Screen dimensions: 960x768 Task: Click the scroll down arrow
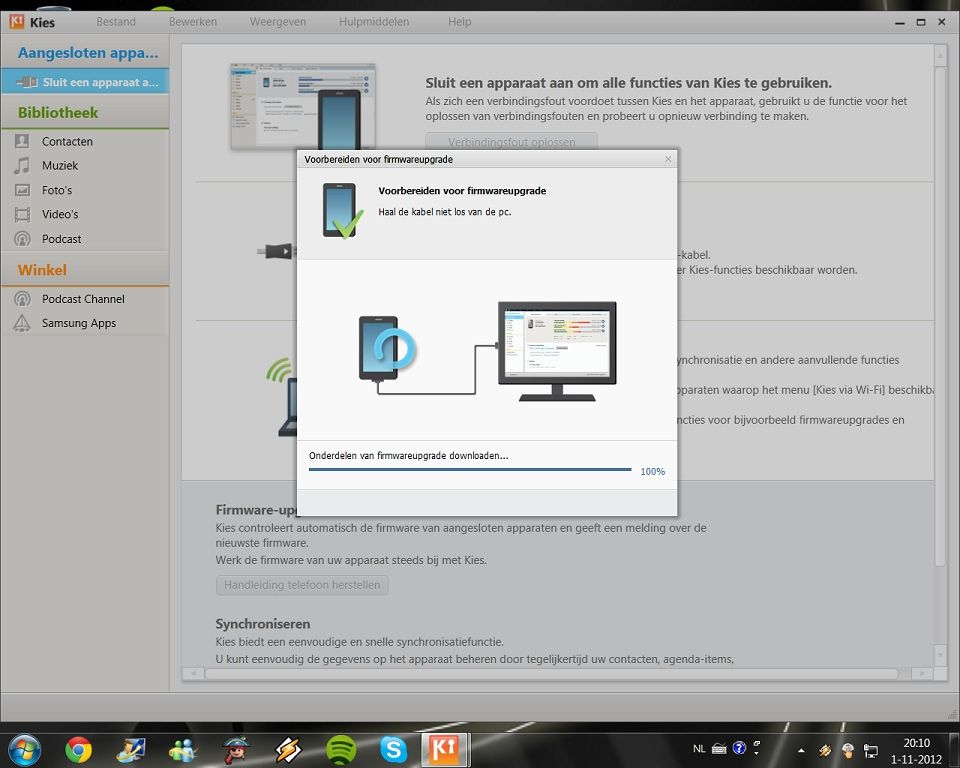[940, 655]
